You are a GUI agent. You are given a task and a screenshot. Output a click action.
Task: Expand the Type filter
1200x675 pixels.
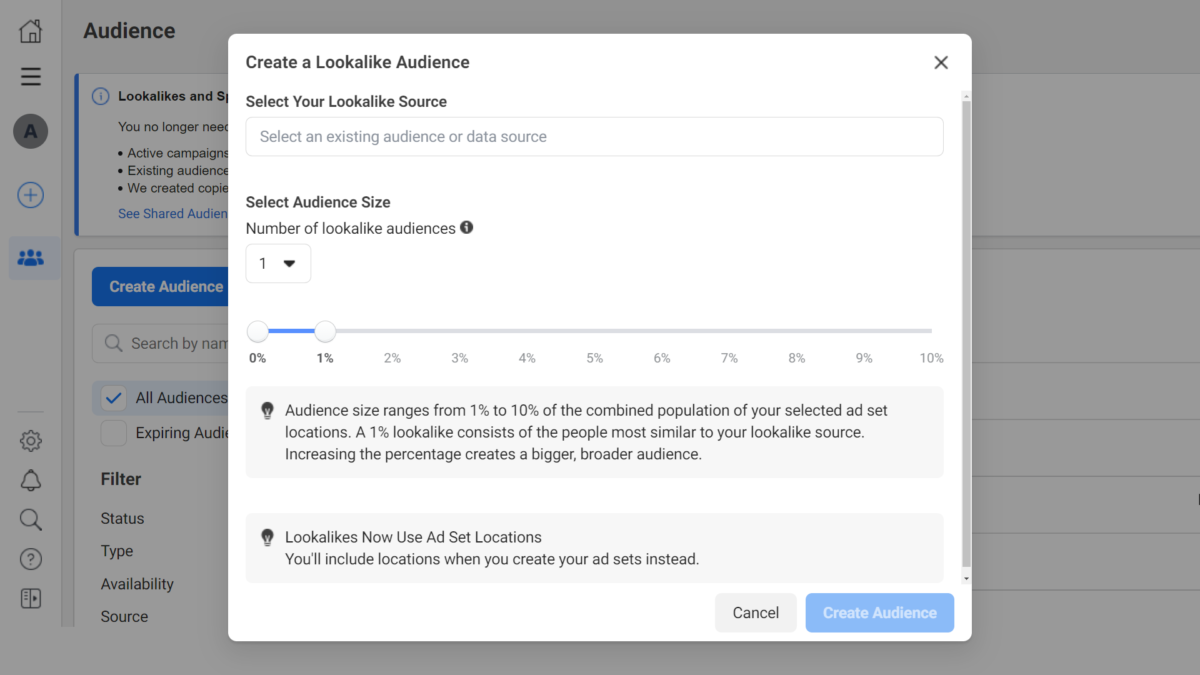point(116,551)
